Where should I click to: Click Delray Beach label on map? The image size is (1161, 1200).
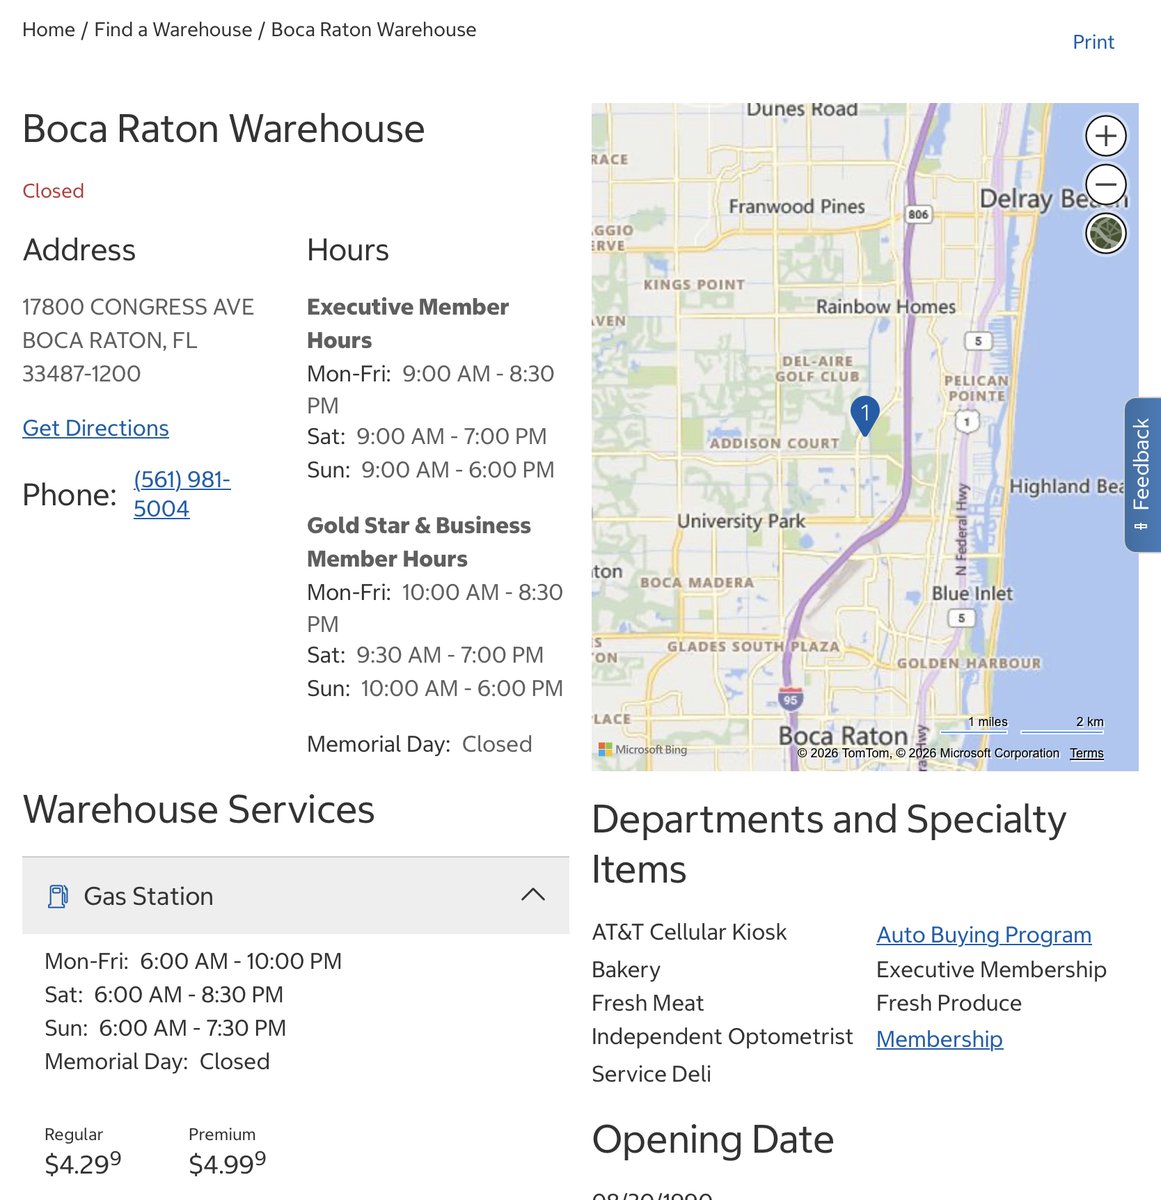click(1052, 199)
